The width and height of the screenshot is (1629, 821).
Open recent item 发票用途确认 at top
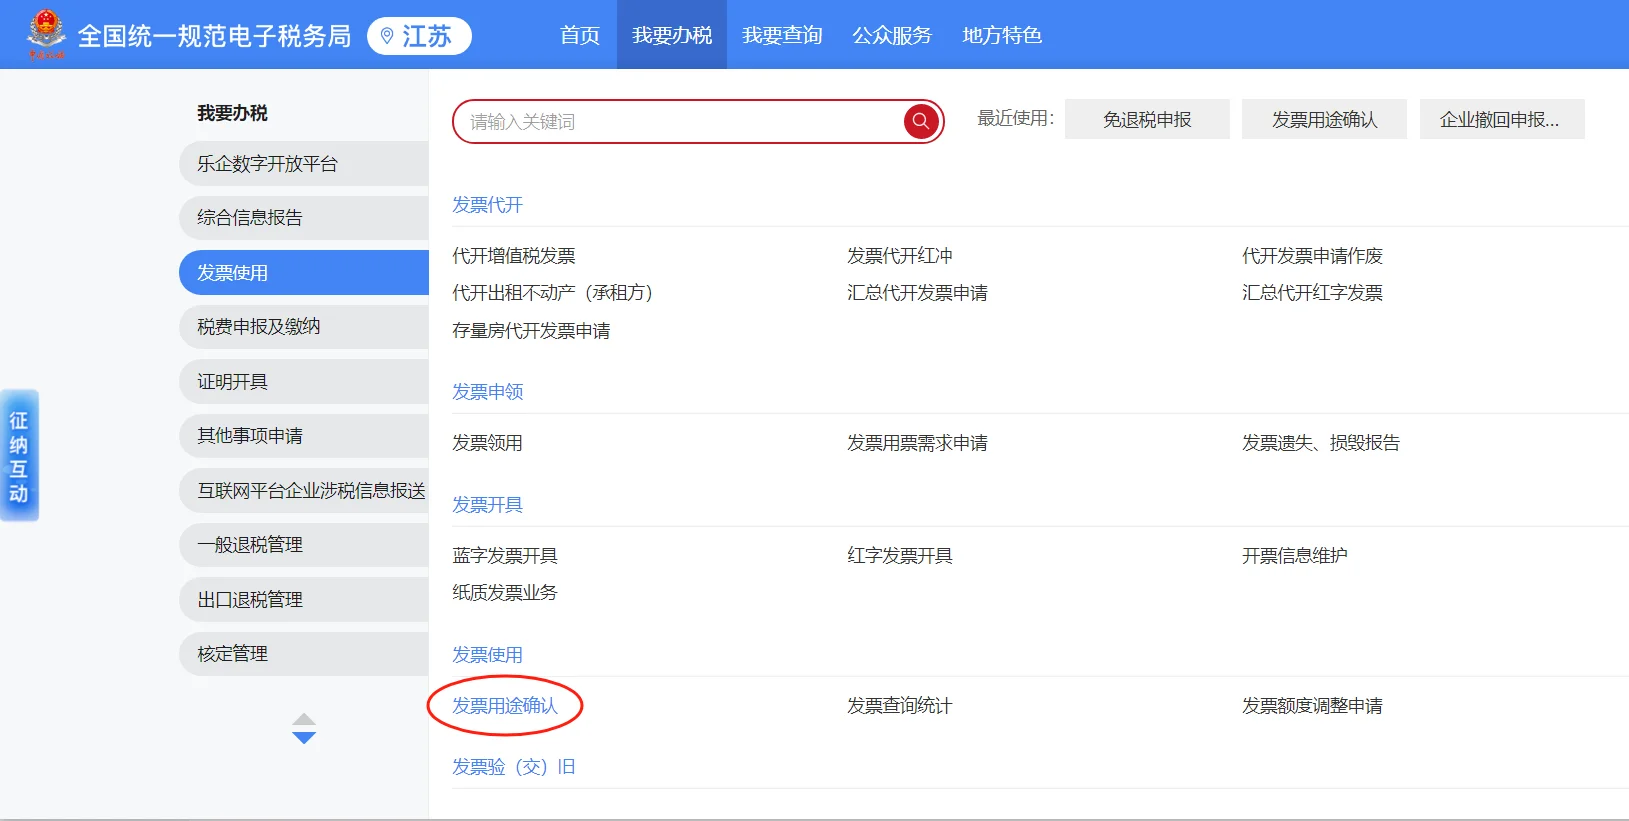tap(1324, 119)
